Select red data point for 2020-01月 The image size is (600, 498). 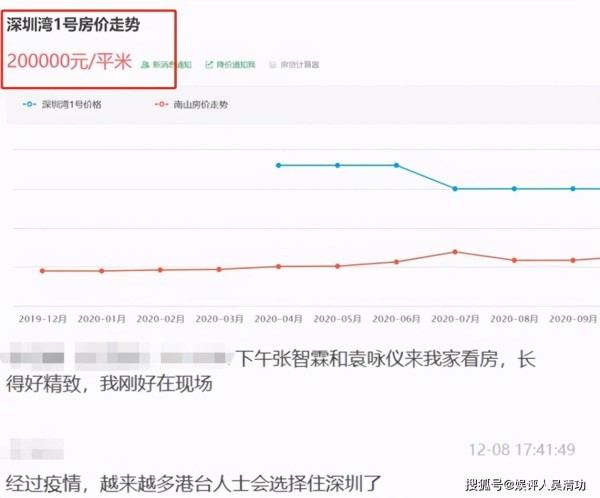click(x=101, y=271)
